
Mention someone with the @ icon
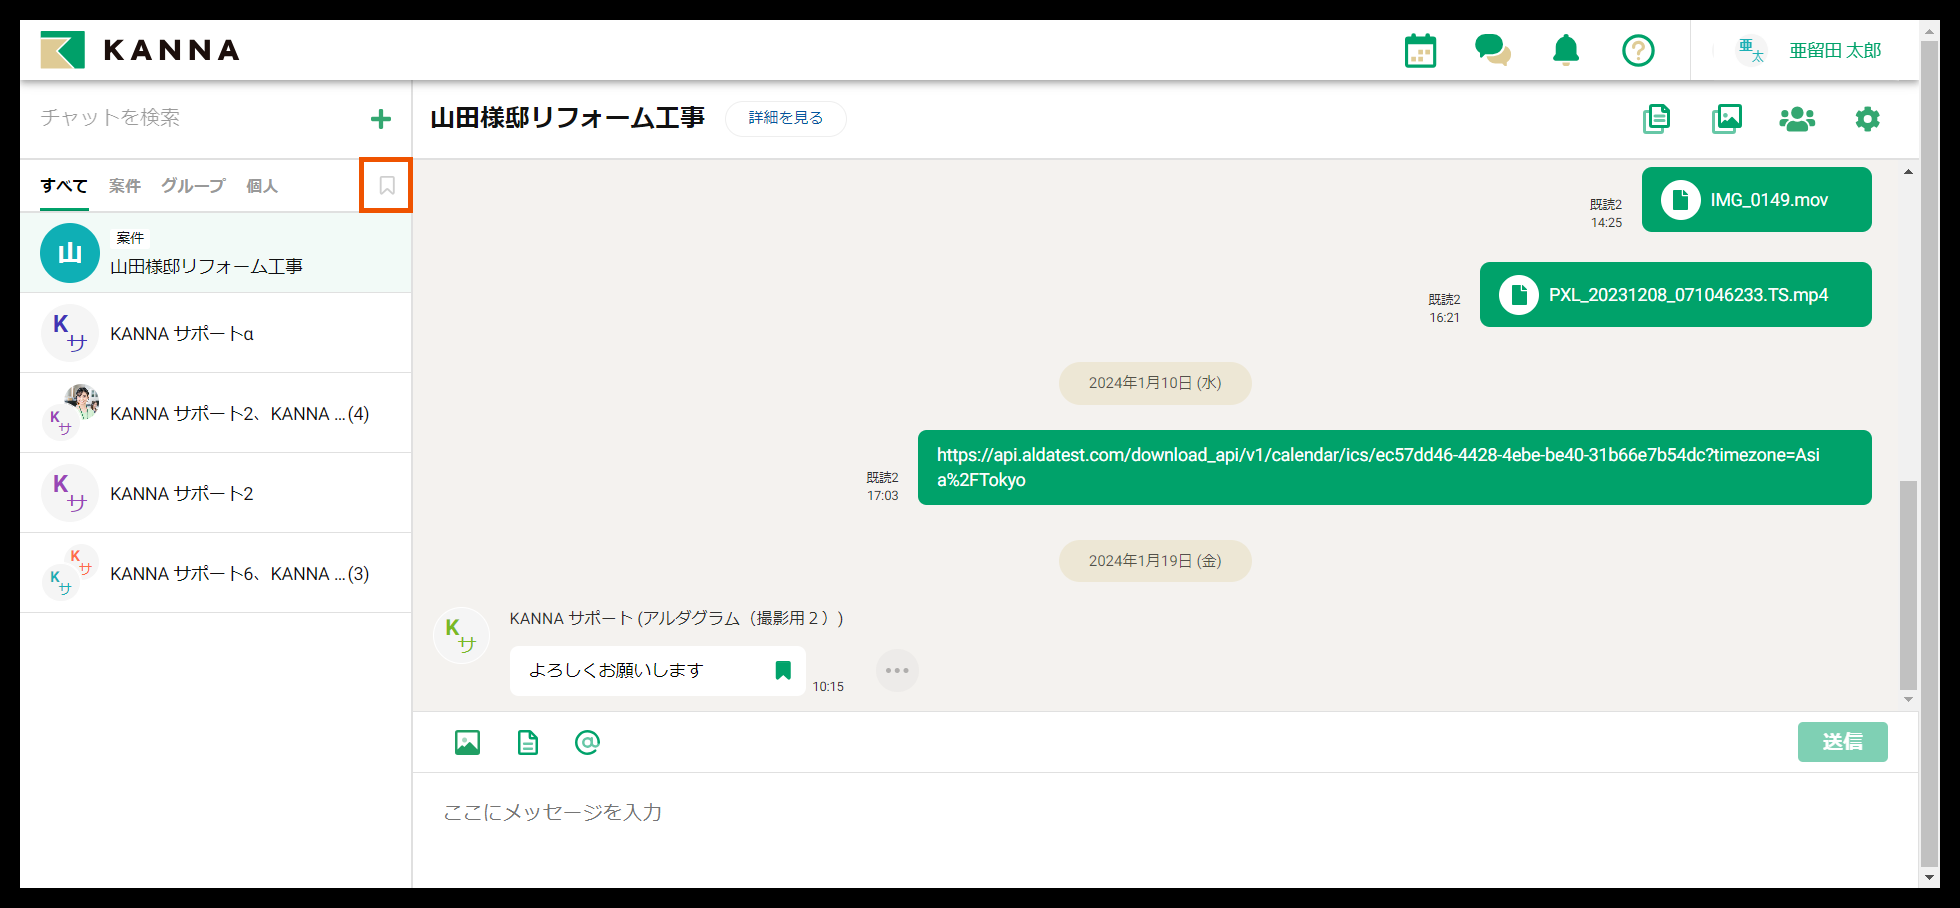(x=587, y=742)
